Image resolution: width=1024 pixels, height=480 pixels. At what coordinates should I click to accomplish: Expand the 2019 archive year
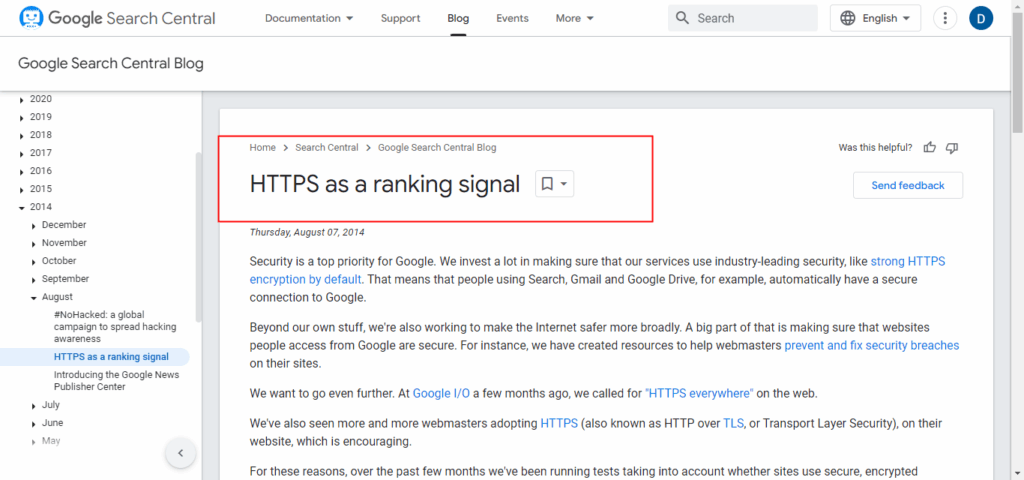pyautogui.click(x=22, y=118)
